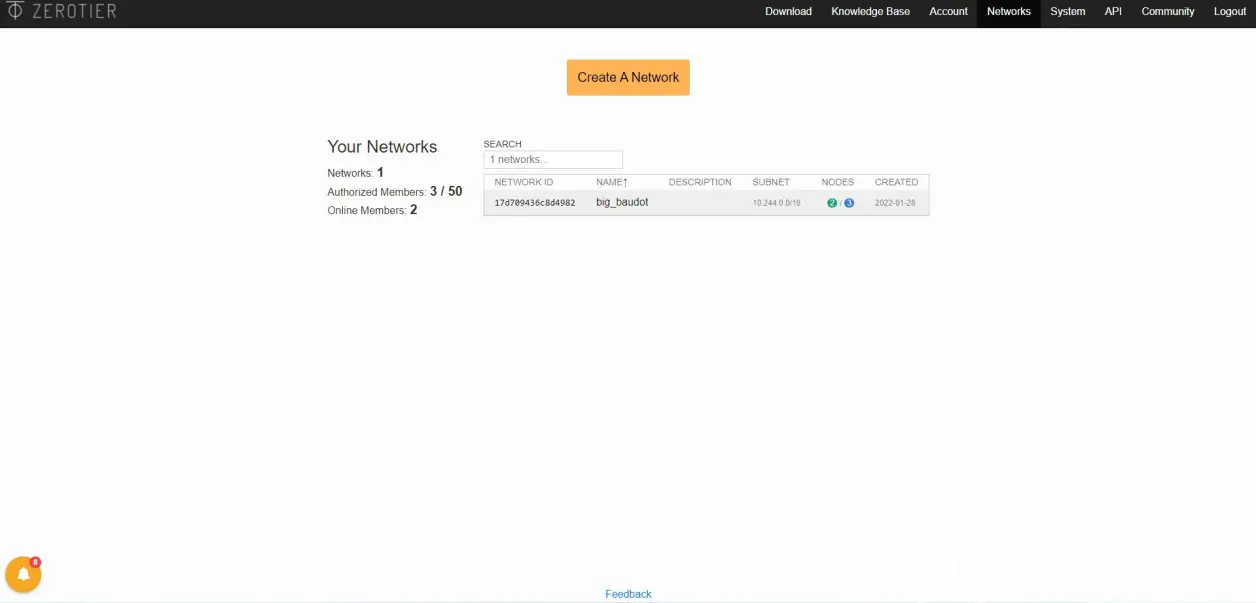
Task: Click the blue authorized nodes badge
Action: [849, 203]
